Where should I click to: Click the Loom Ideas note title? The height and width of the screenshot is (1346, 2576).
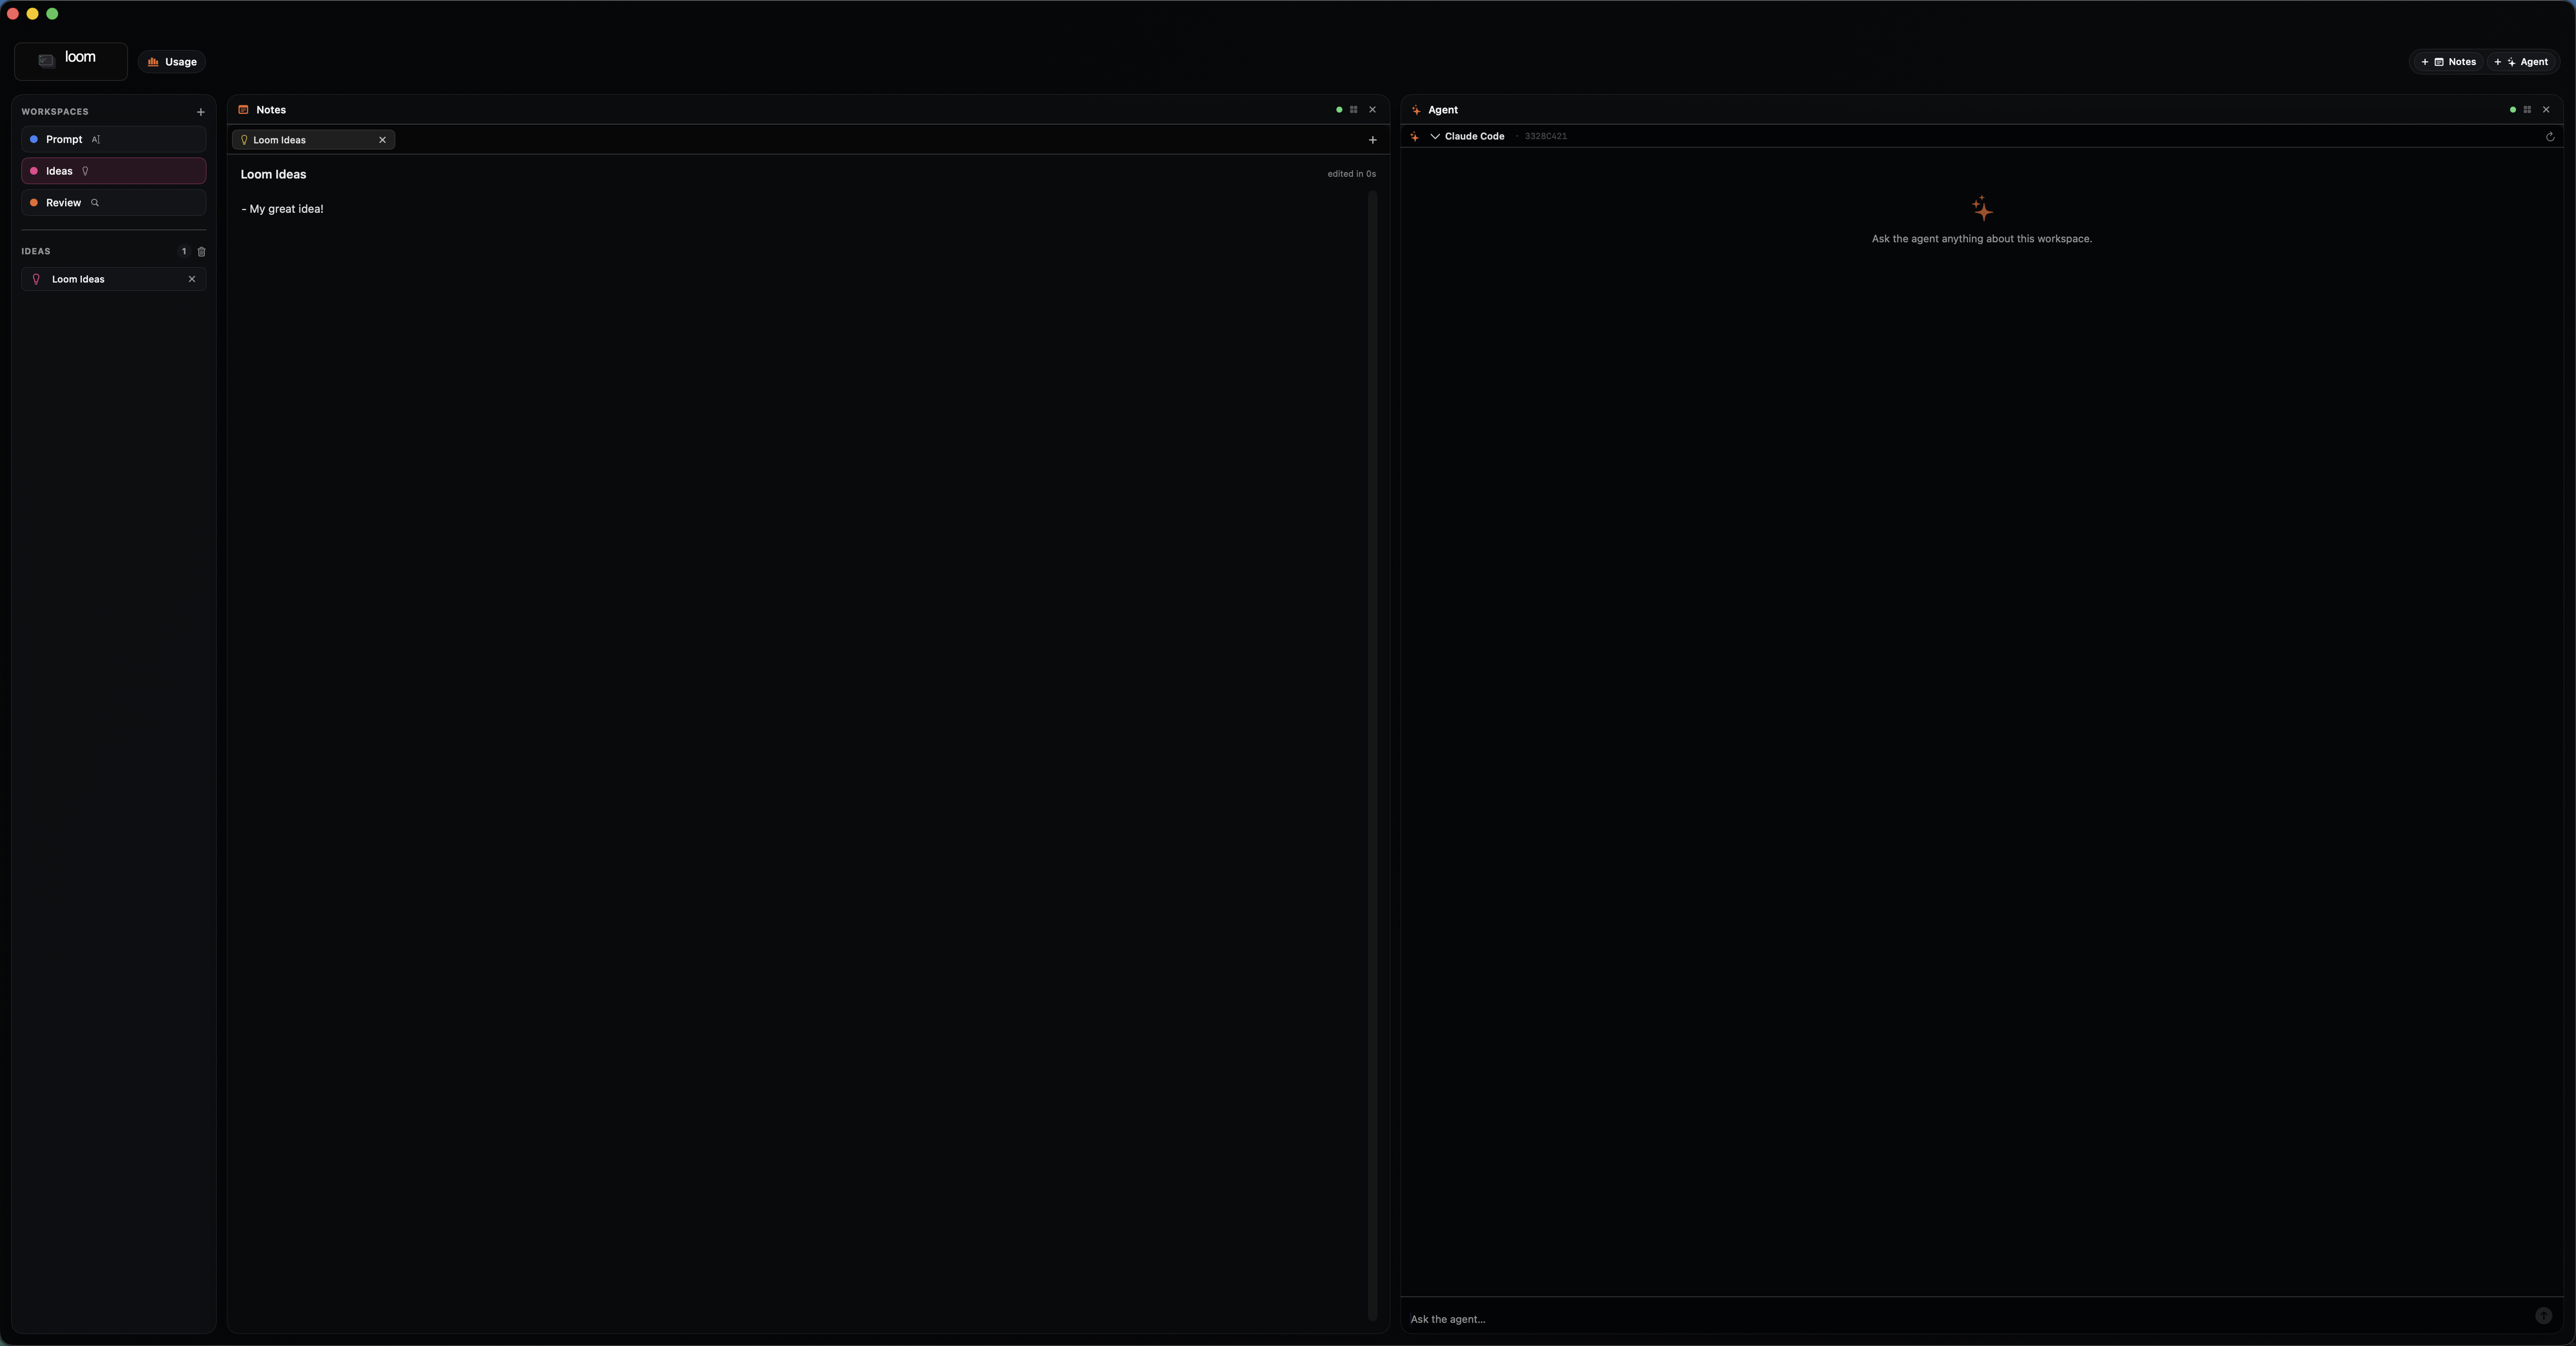273,174
